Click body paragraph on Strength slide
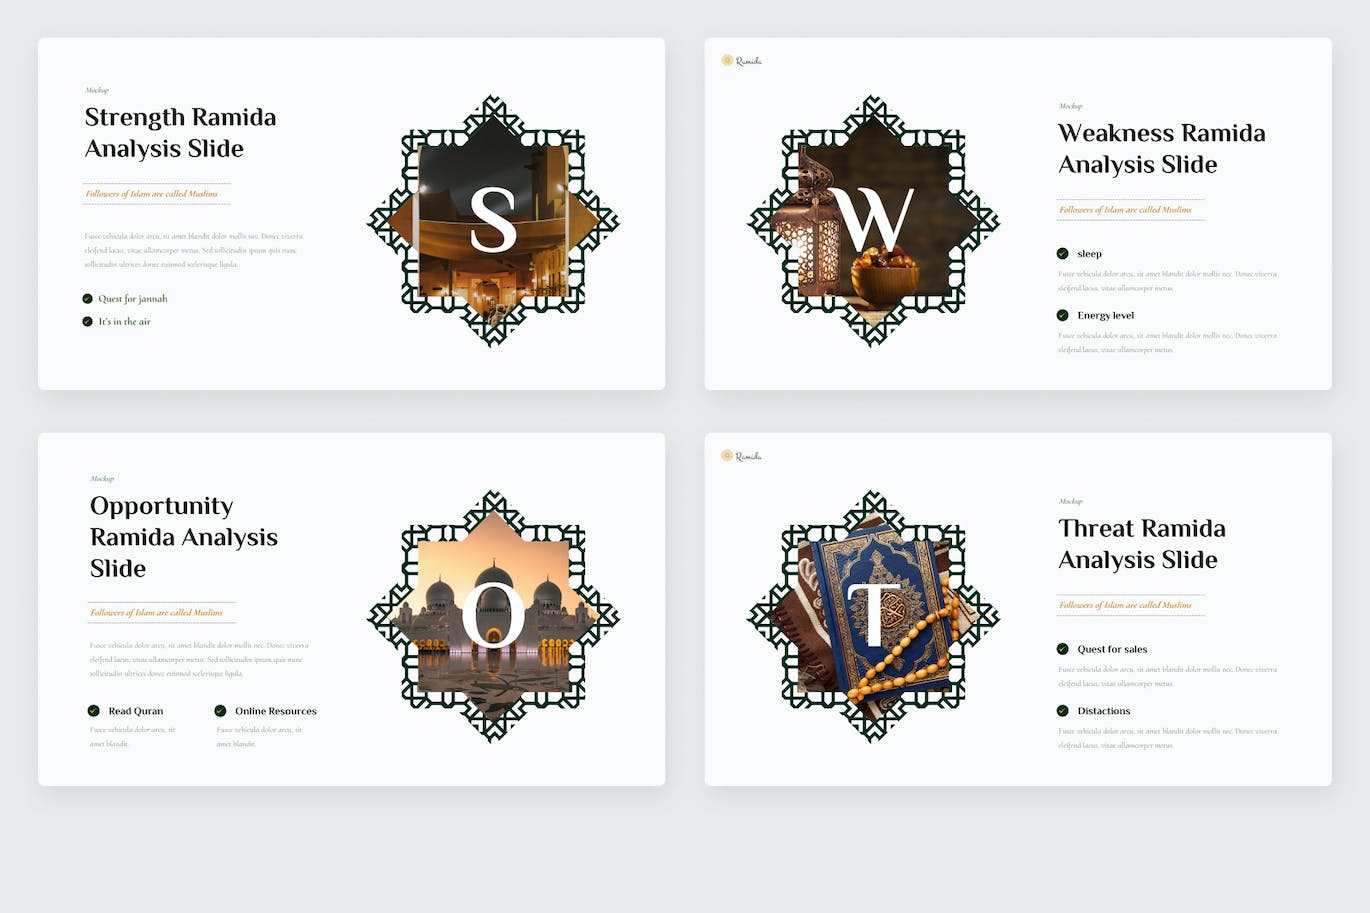The height and width of the screenshot is (913, 1370). [194, 251]
